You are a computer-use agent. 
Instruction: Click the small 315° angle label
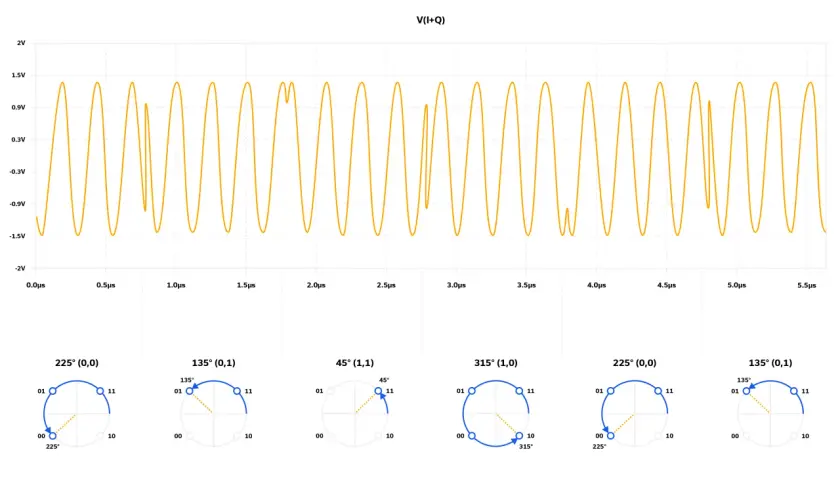(x=526, y=446)
